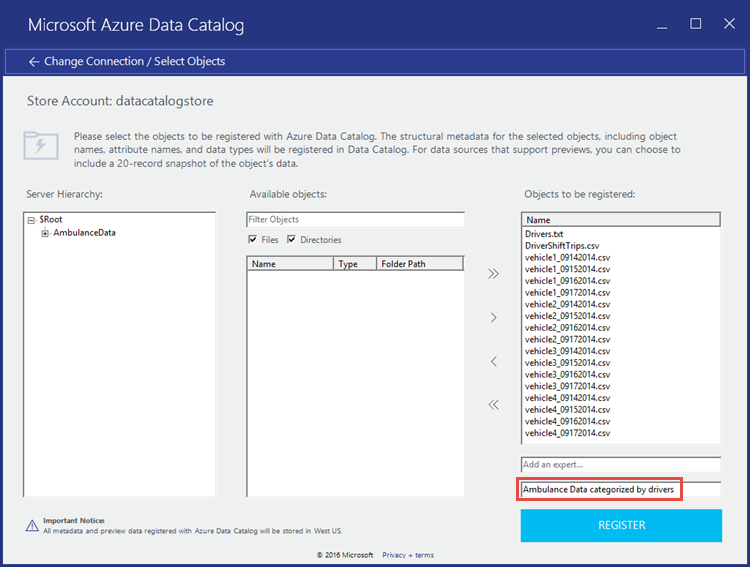Collapse the $Root tree node

click(32, 220)
